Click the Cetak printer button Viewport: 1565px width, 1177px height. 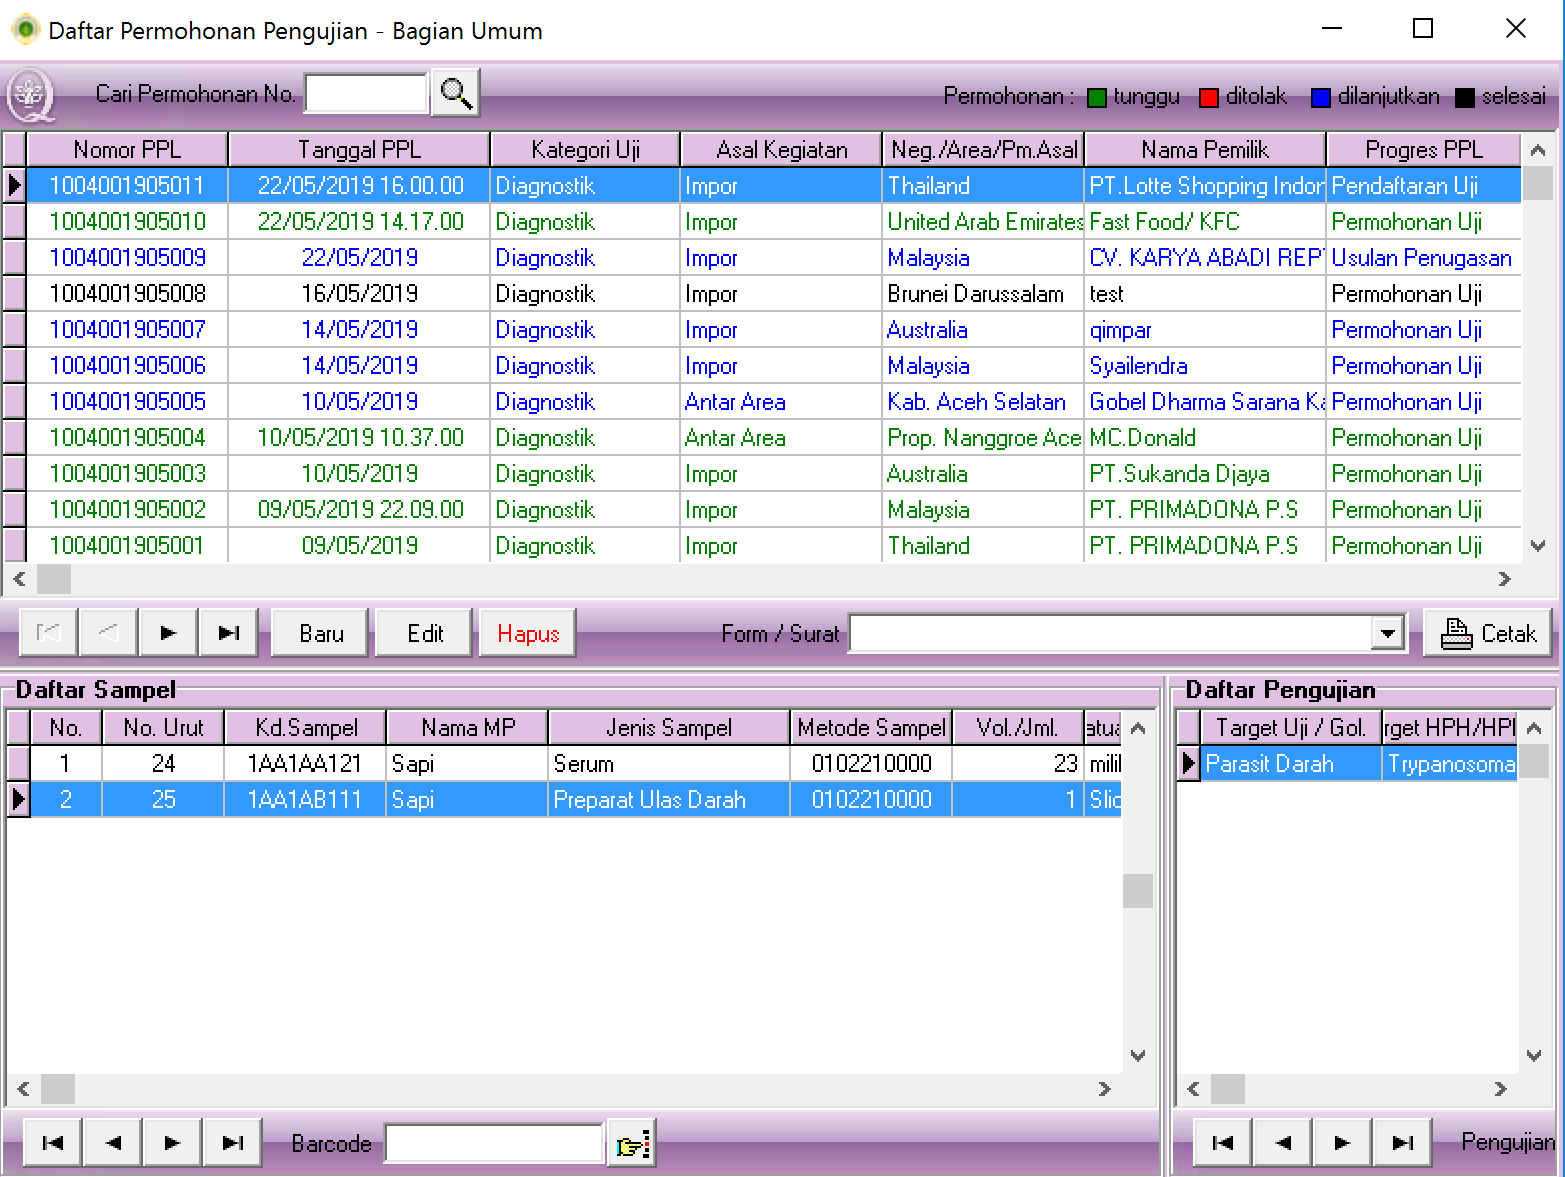[x=1487, y=633]
